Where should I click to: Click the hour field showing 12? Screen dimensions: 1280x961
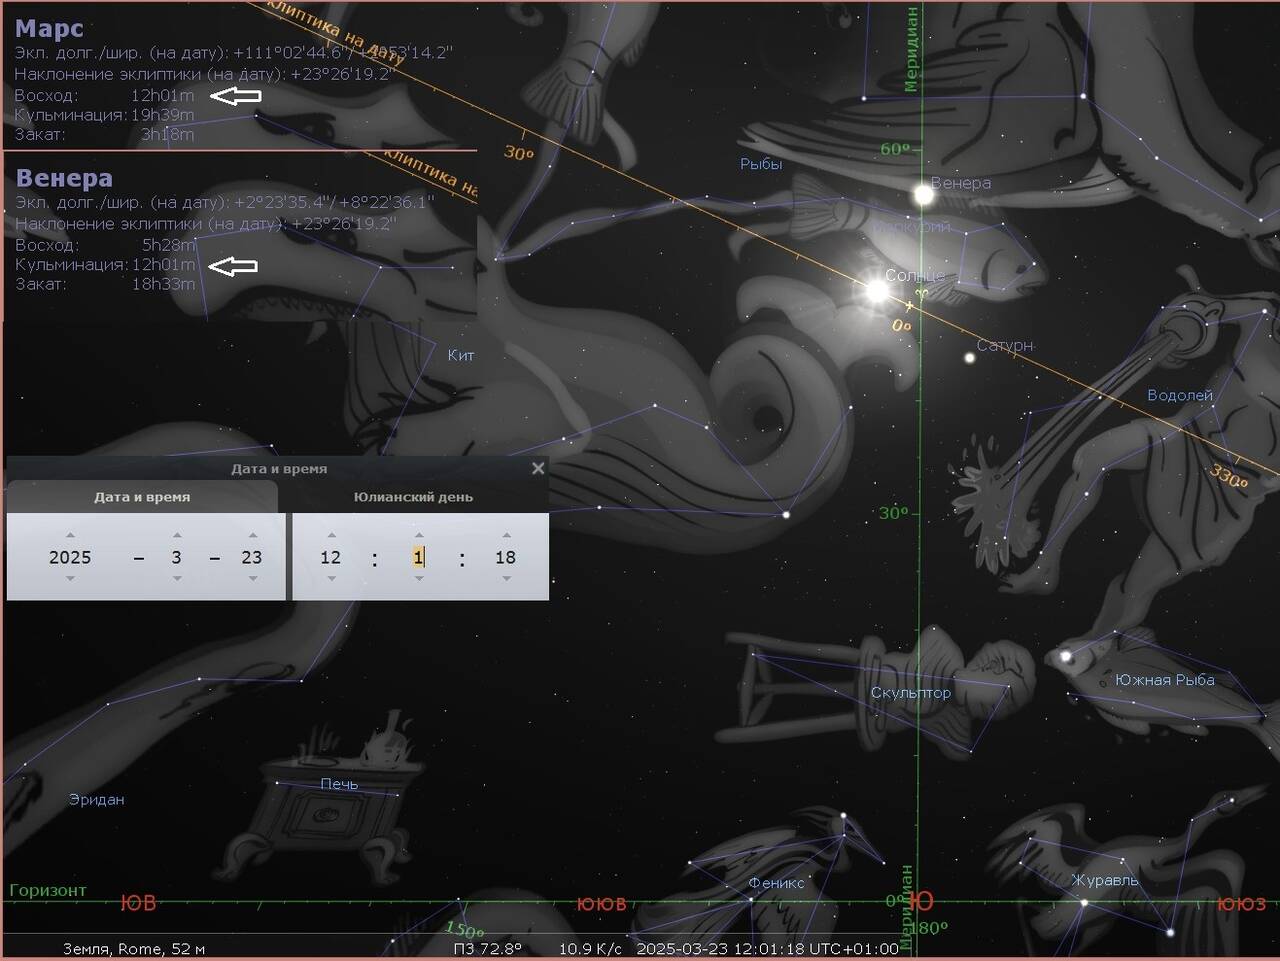click(331, 557)
